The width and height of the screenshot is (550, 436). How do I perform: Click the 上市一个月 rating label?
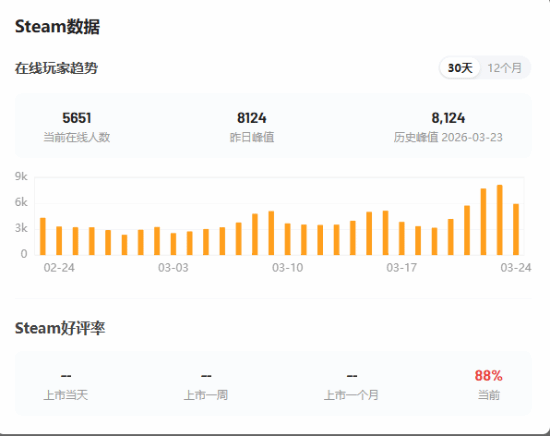click(x=351, y=395)
